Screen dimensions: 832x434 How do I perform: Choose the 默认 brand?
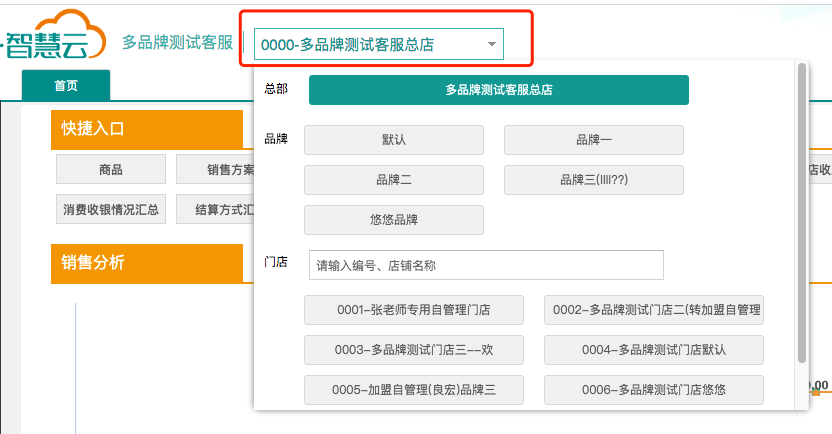click(x=393, y=140)
